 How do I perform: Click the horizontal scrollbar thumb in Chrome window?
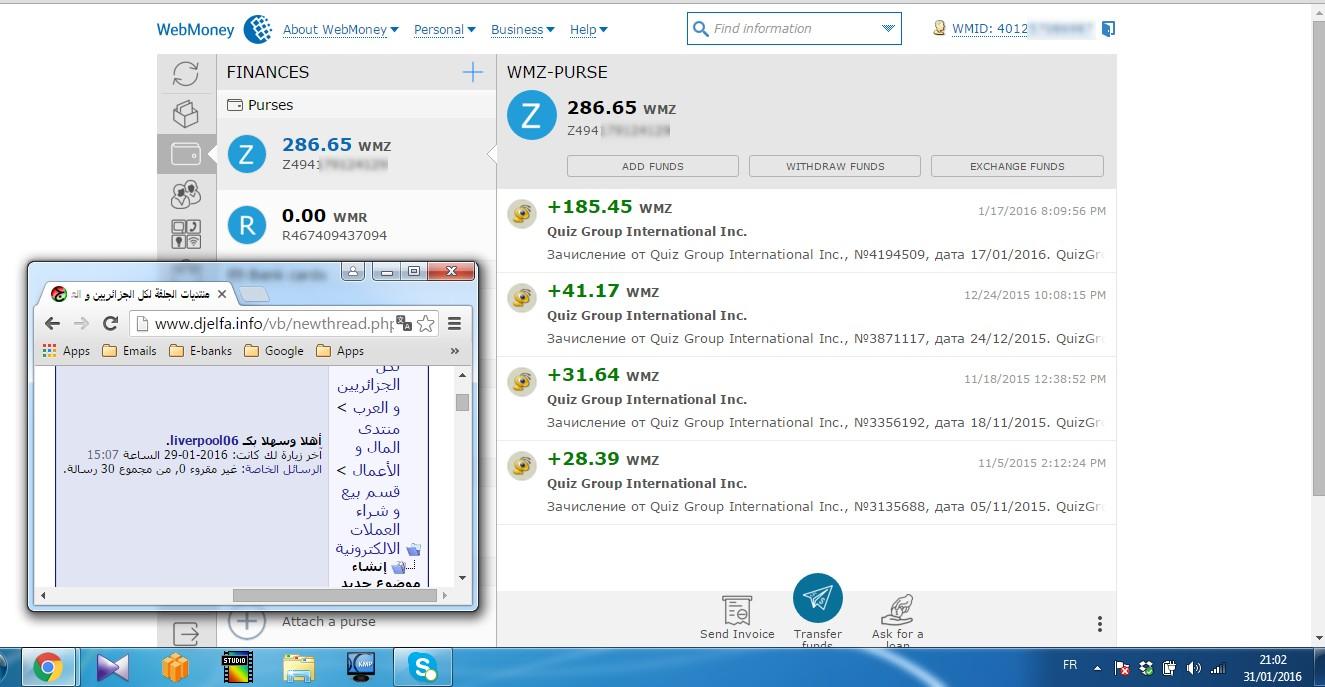click(x=335, y=595)
